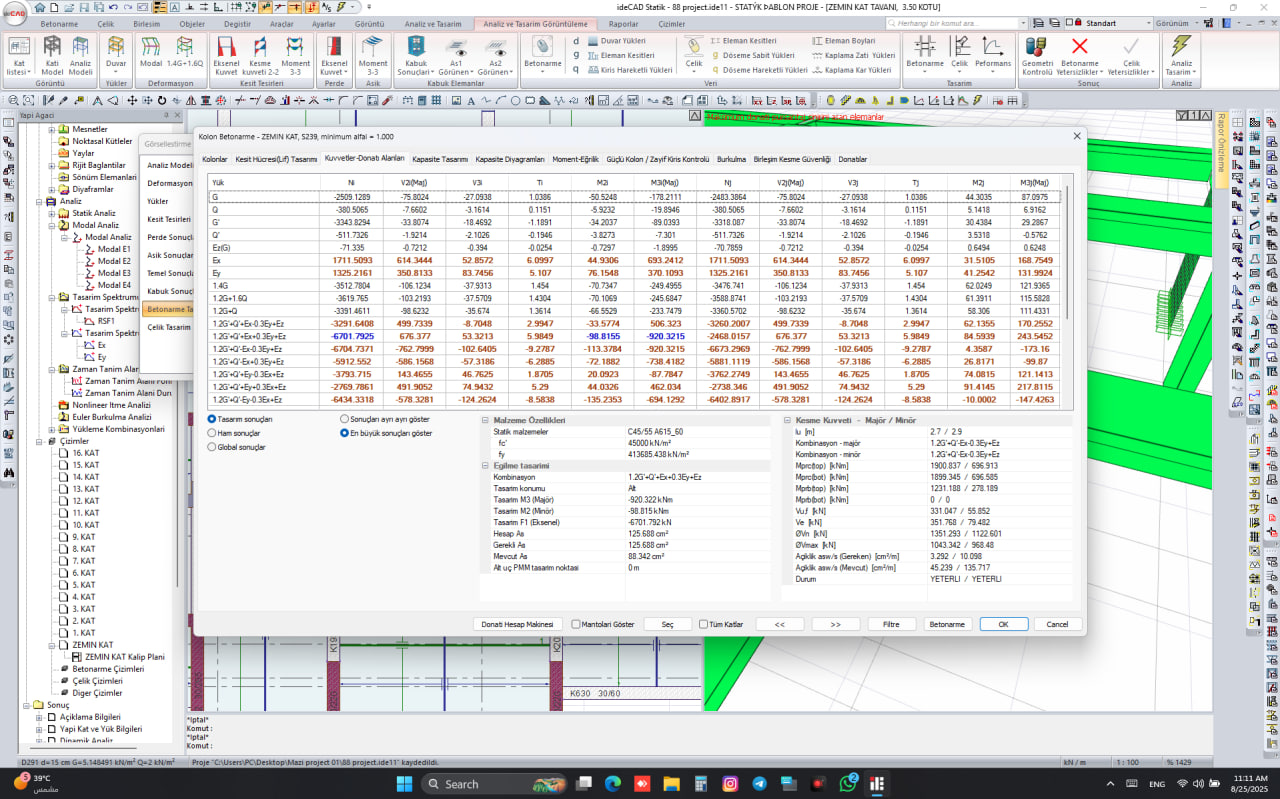The image size is (1280, 799).
Task: Click the zoom magnifier in the second toolbar
Action: 13,100
